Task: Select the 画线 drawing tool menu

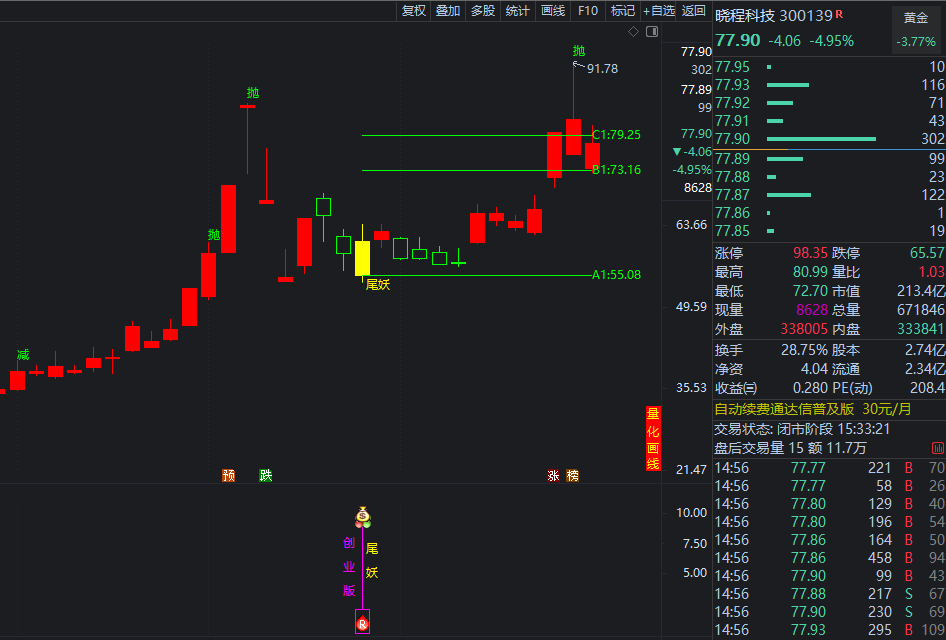Action: pyautogui.click(x=553, y=11)
